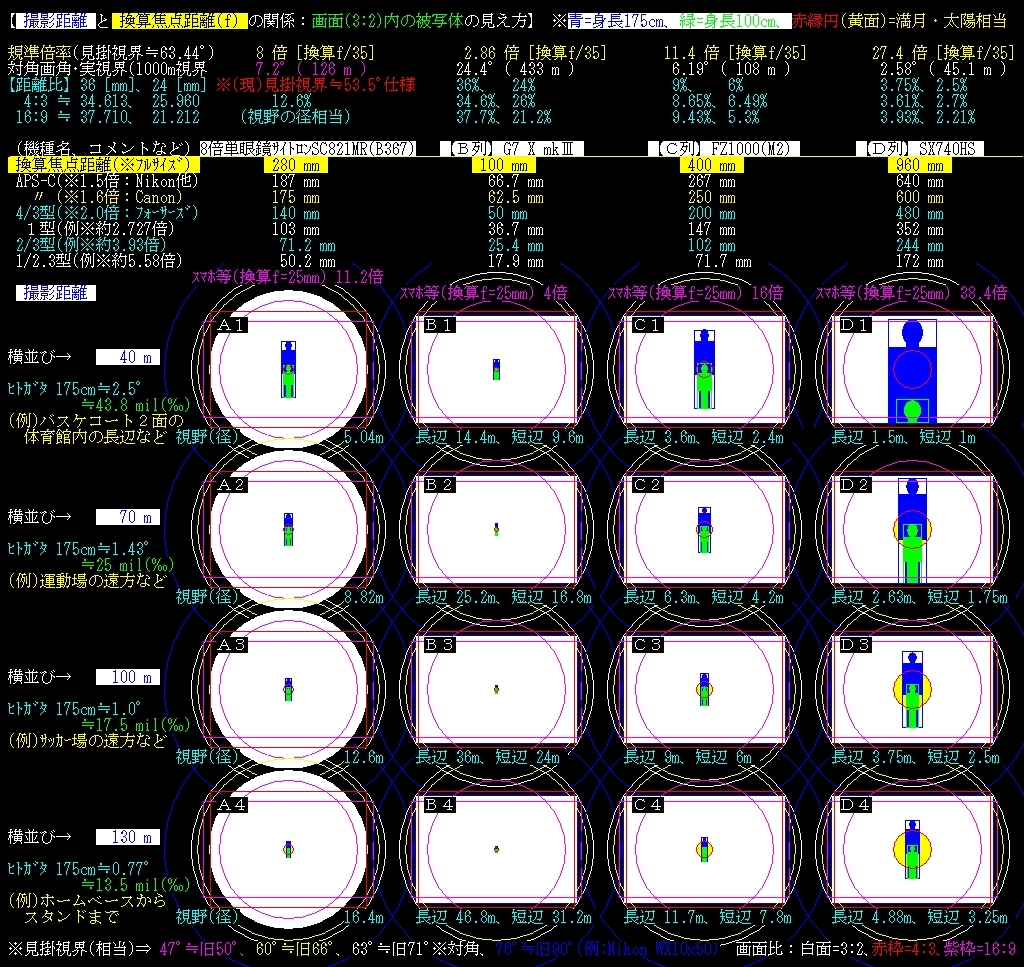Open the B1 view panel
This screenshot has width=1024, height=967.
[x=496, y=369]
